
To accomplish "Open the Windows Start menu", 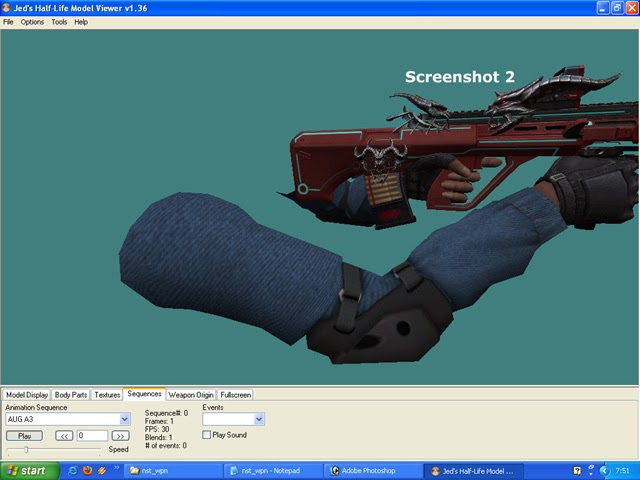I will click(x=29, y=471).
